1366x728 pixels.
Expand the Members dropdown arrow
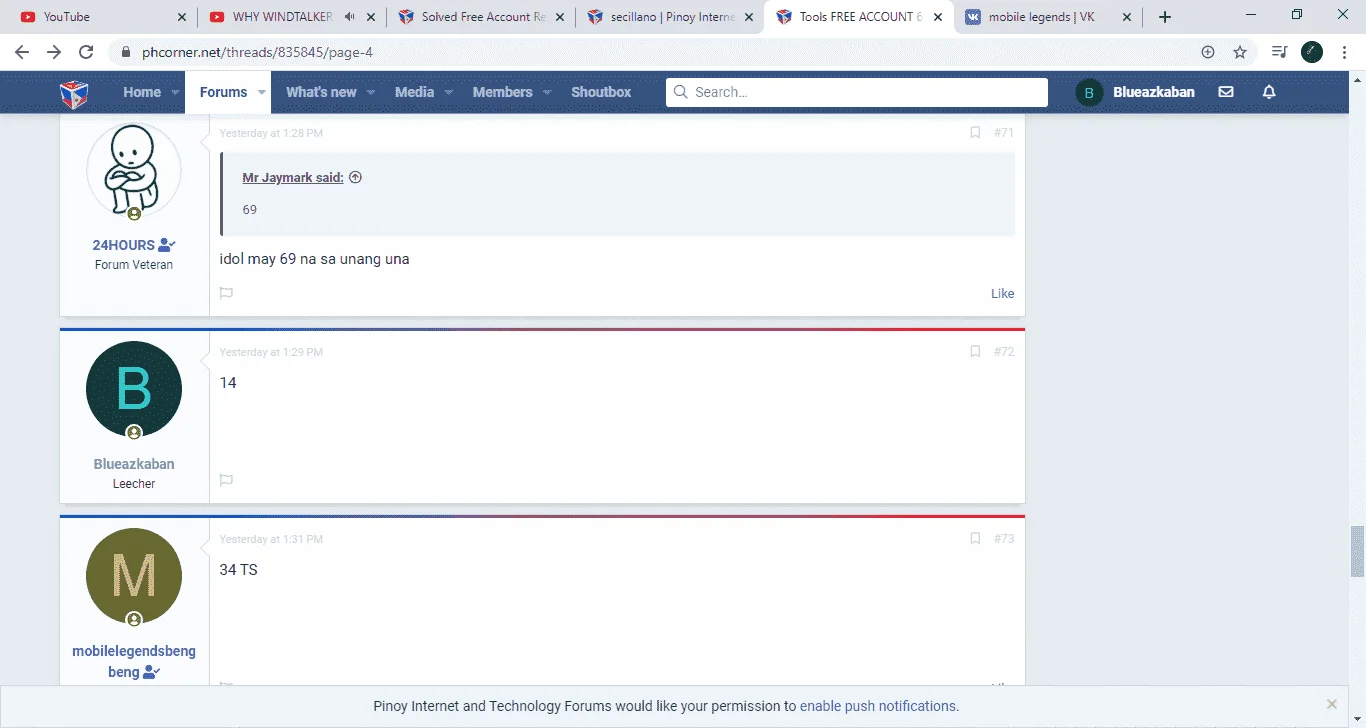coord(547,92)
